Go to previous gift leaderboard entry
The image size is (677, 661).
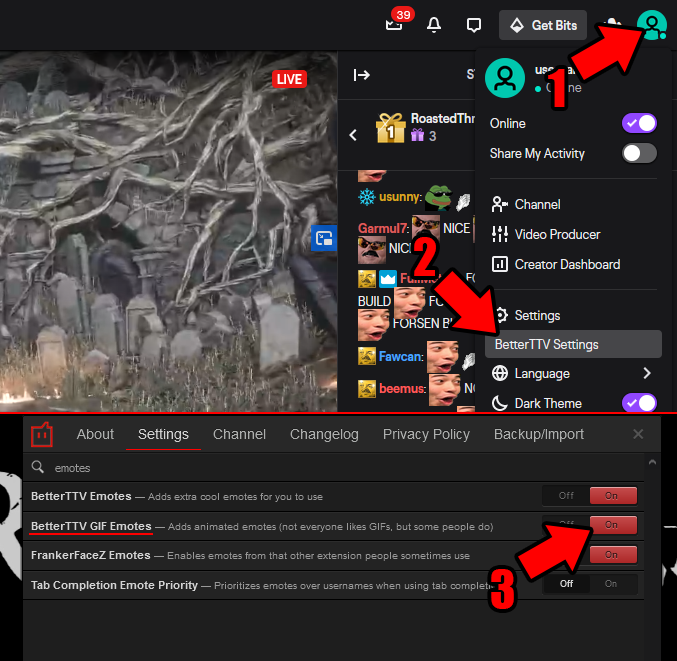[353, 135]
